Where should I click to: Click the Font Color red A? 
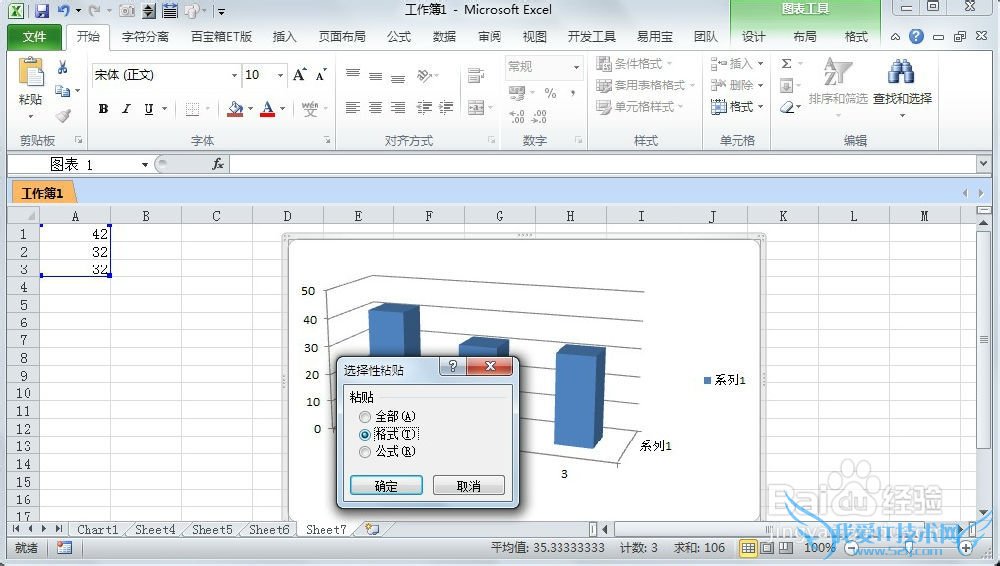268,109
